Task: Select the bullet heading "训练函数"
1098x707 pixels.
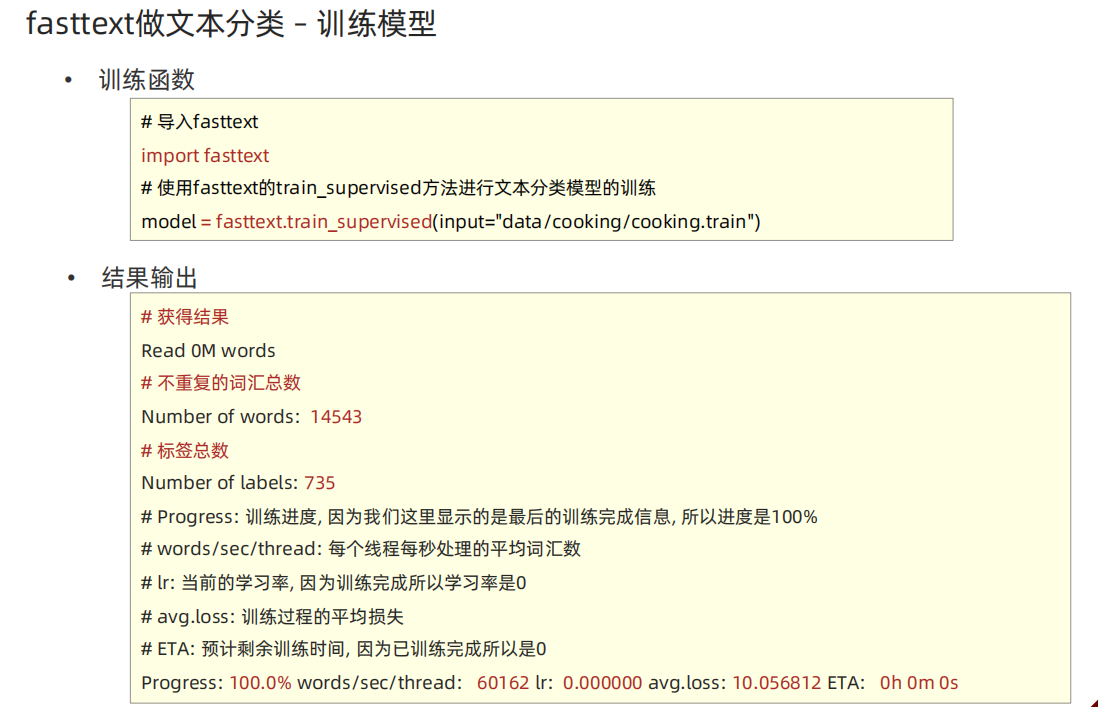Action: click(146, 80)
